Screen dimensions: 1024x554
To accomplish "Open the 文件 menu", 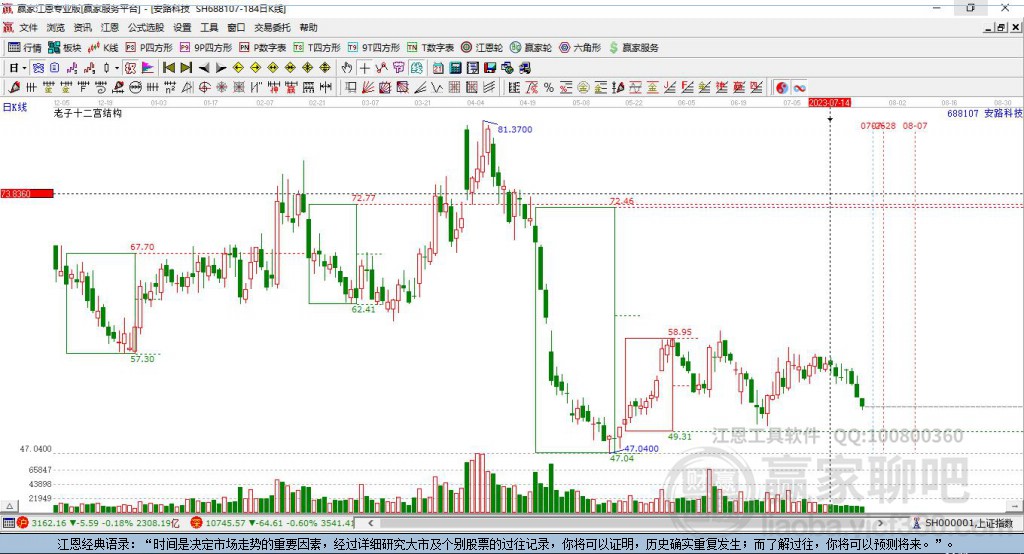I will click(x=28, y=27).
